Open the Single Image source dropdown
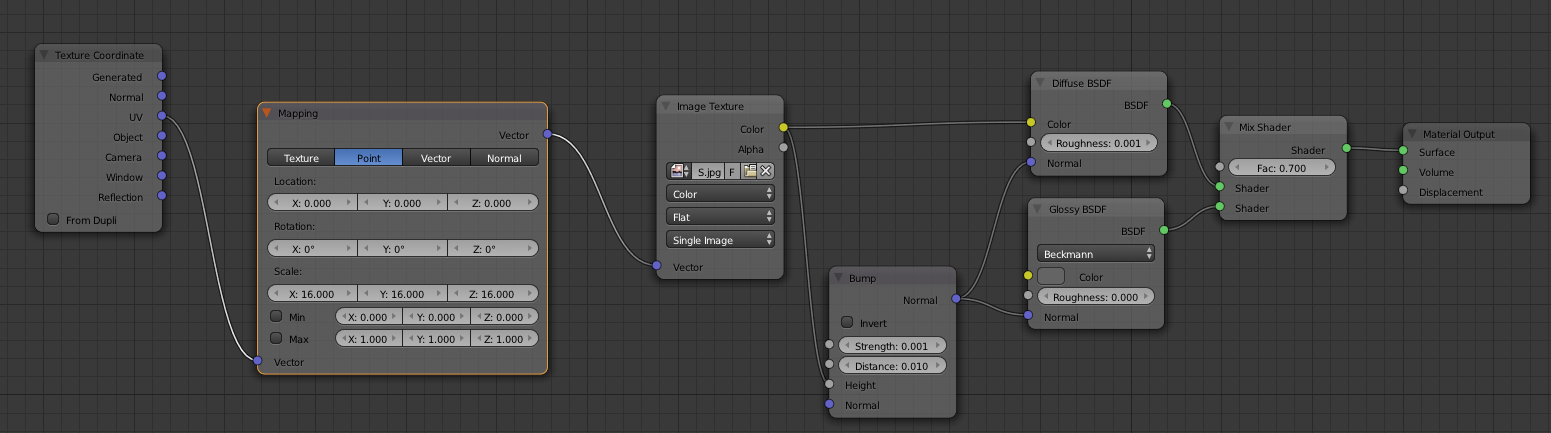1551x433 pixels. (720, 240)
